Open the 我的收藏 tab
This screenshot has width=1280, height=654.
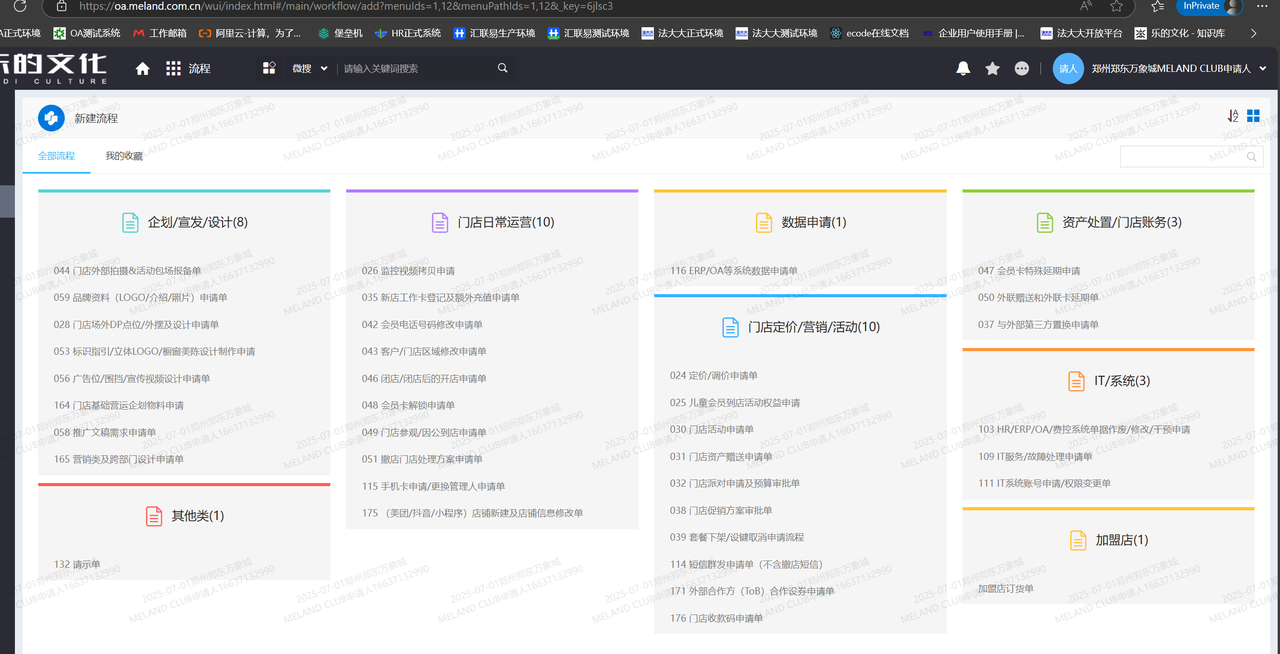click(124, 156)
